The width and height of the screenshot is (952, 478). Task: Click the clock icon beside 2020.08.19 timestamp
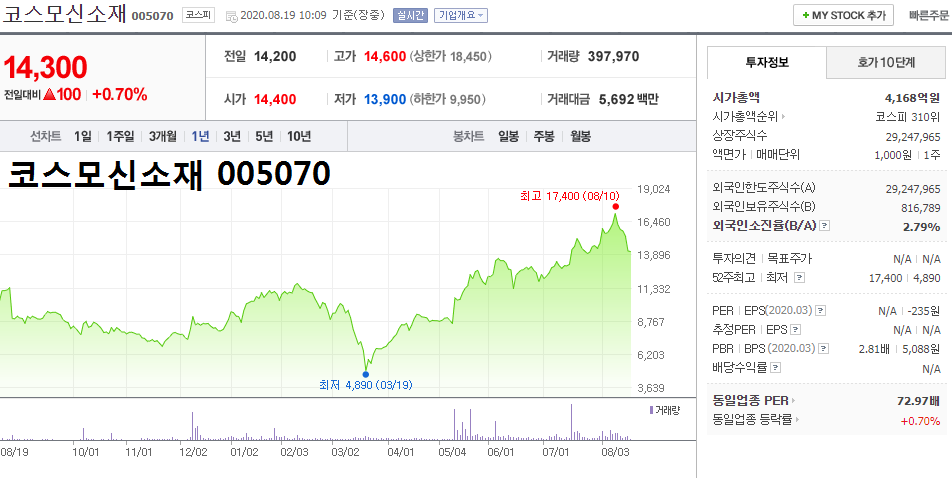pyautogui.click(x=232, y=16)
